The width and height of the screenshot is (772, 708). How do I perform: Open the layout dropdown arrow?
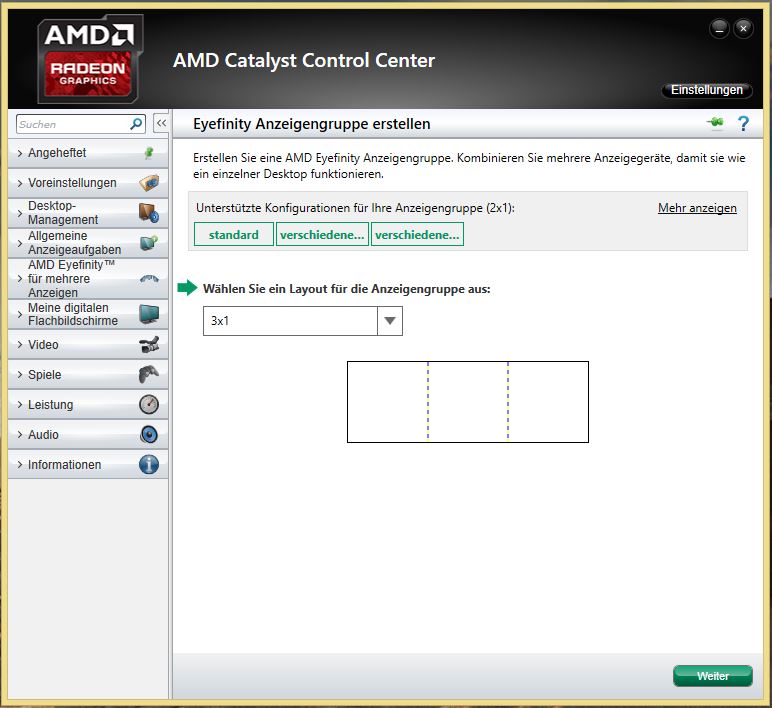coord(390,321)
